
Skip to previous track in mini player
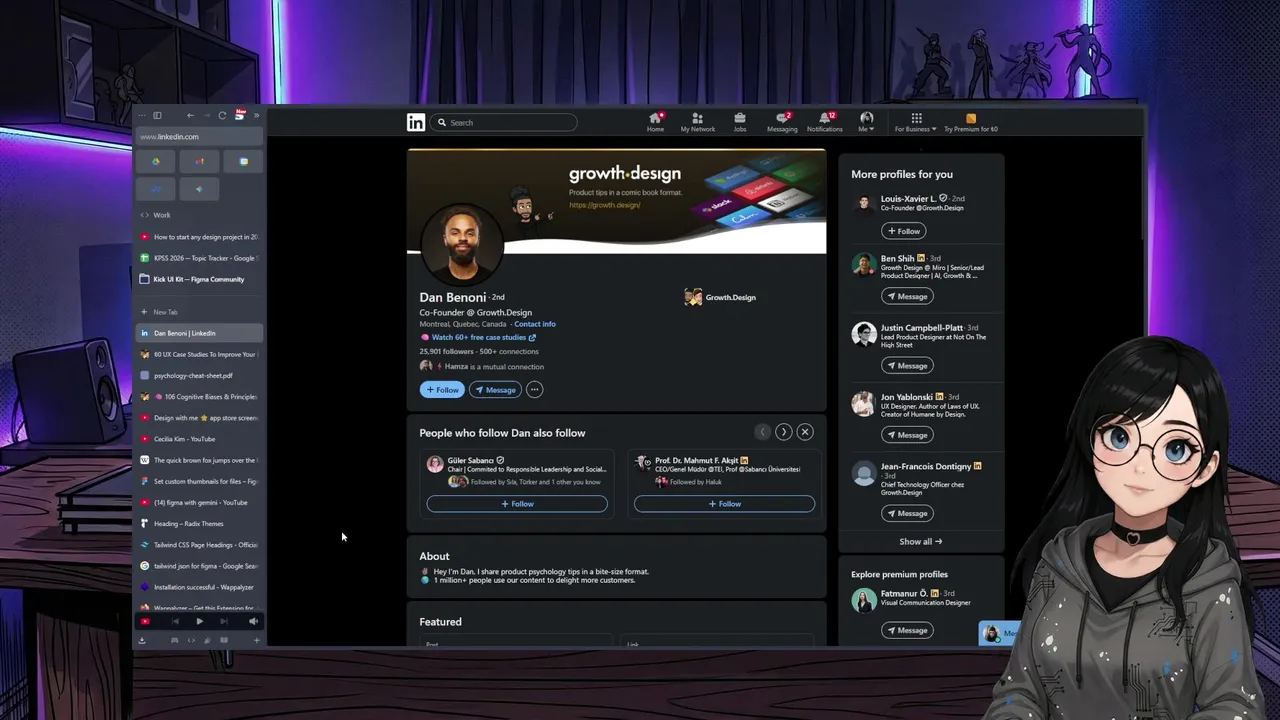(174, 621)
